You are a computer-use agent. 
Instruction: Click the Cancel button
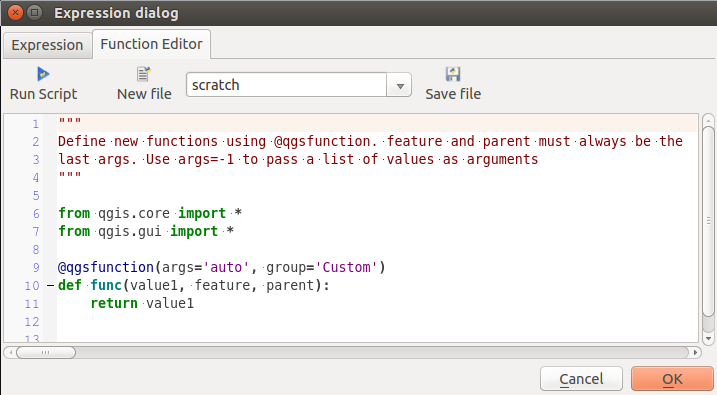(x=581, y=379)
